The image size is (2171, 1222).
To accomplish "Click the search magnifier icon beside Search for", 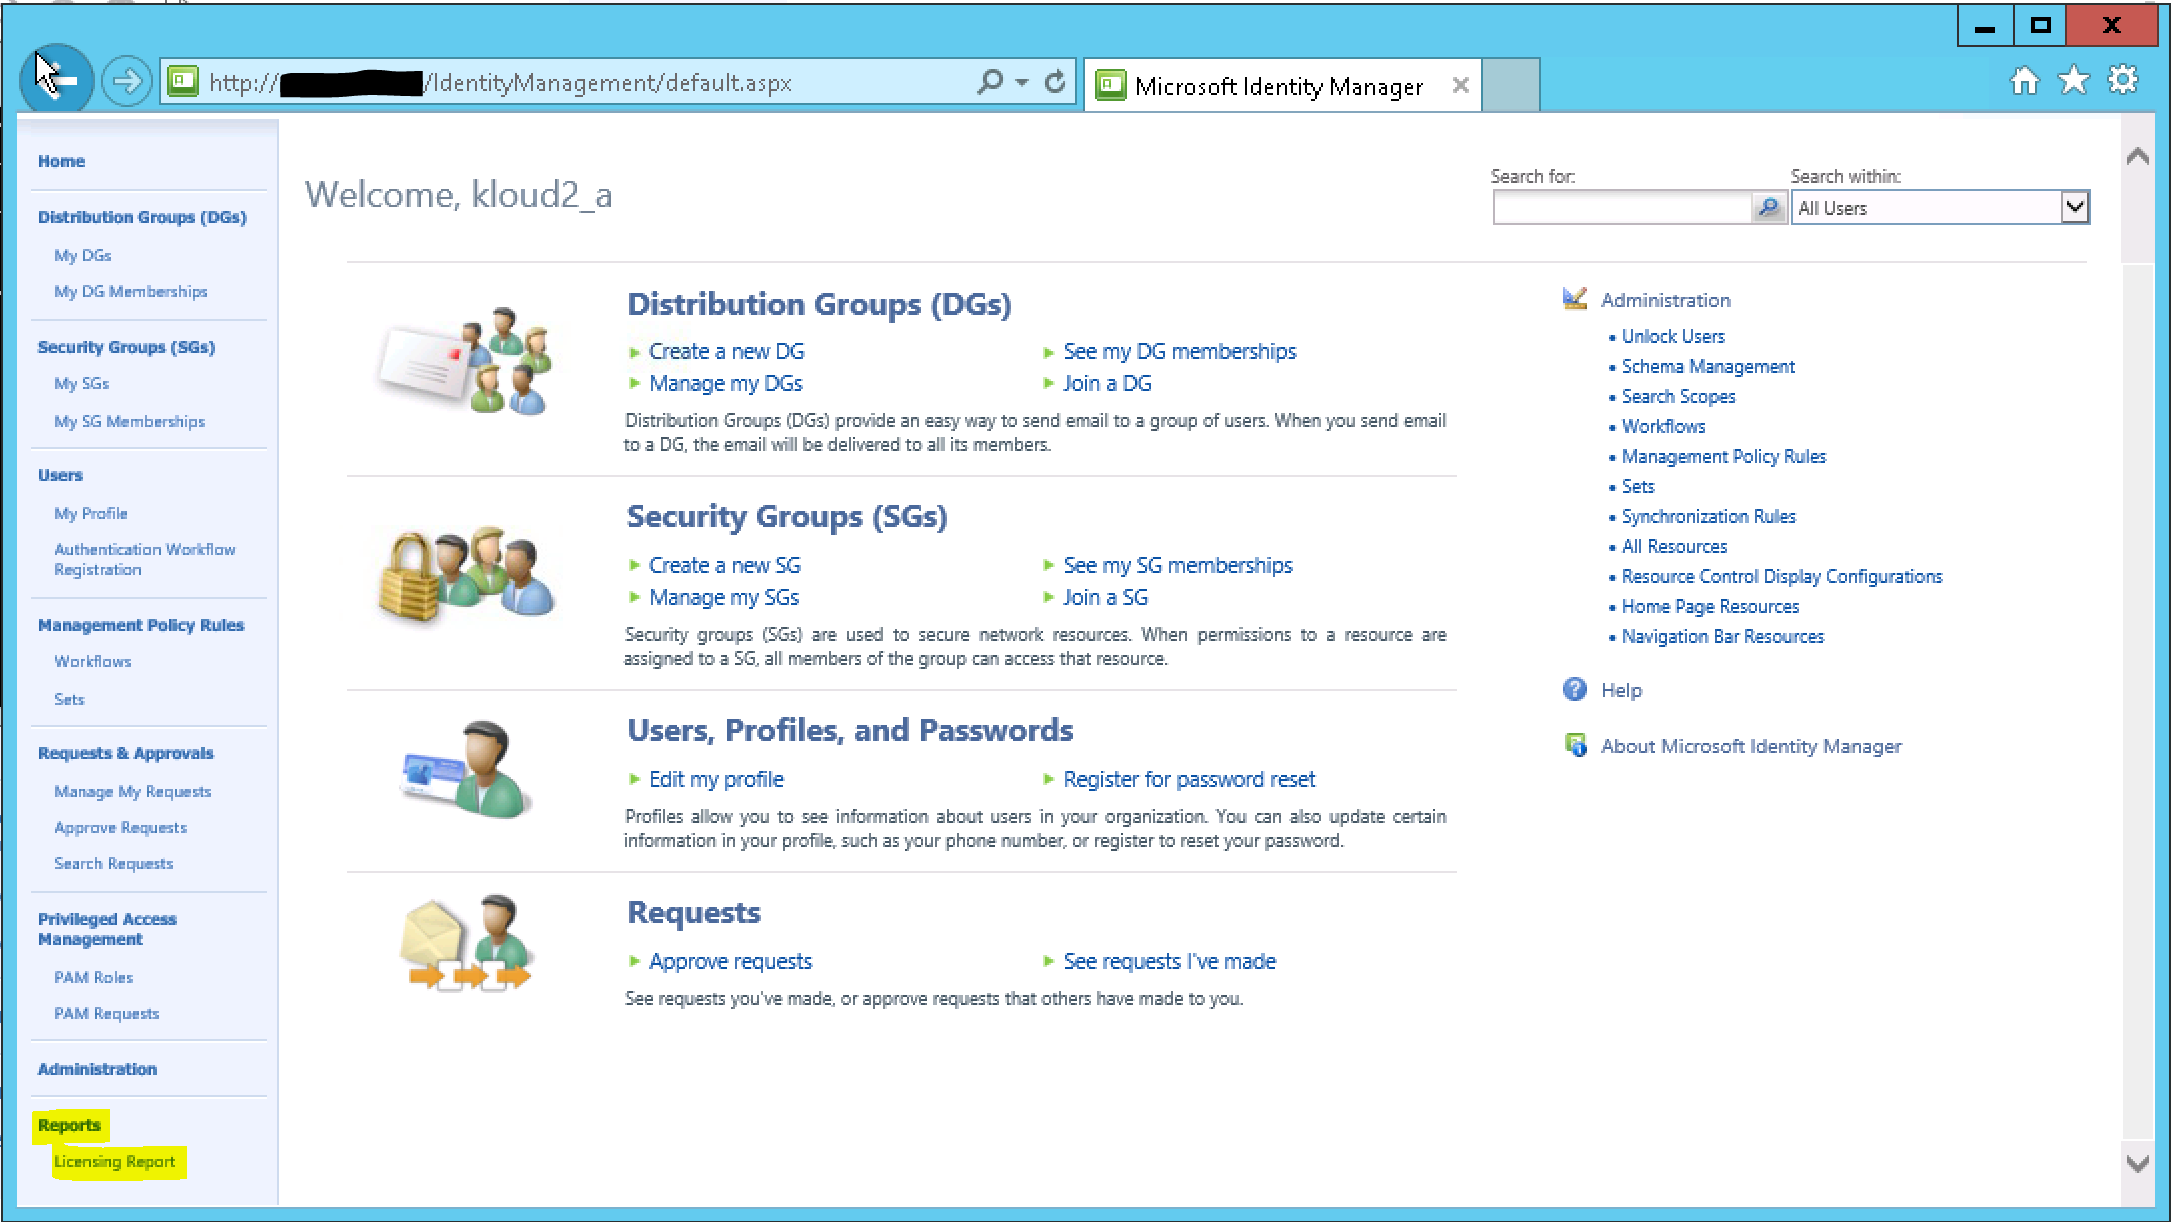I will [x=1768, y=208].
